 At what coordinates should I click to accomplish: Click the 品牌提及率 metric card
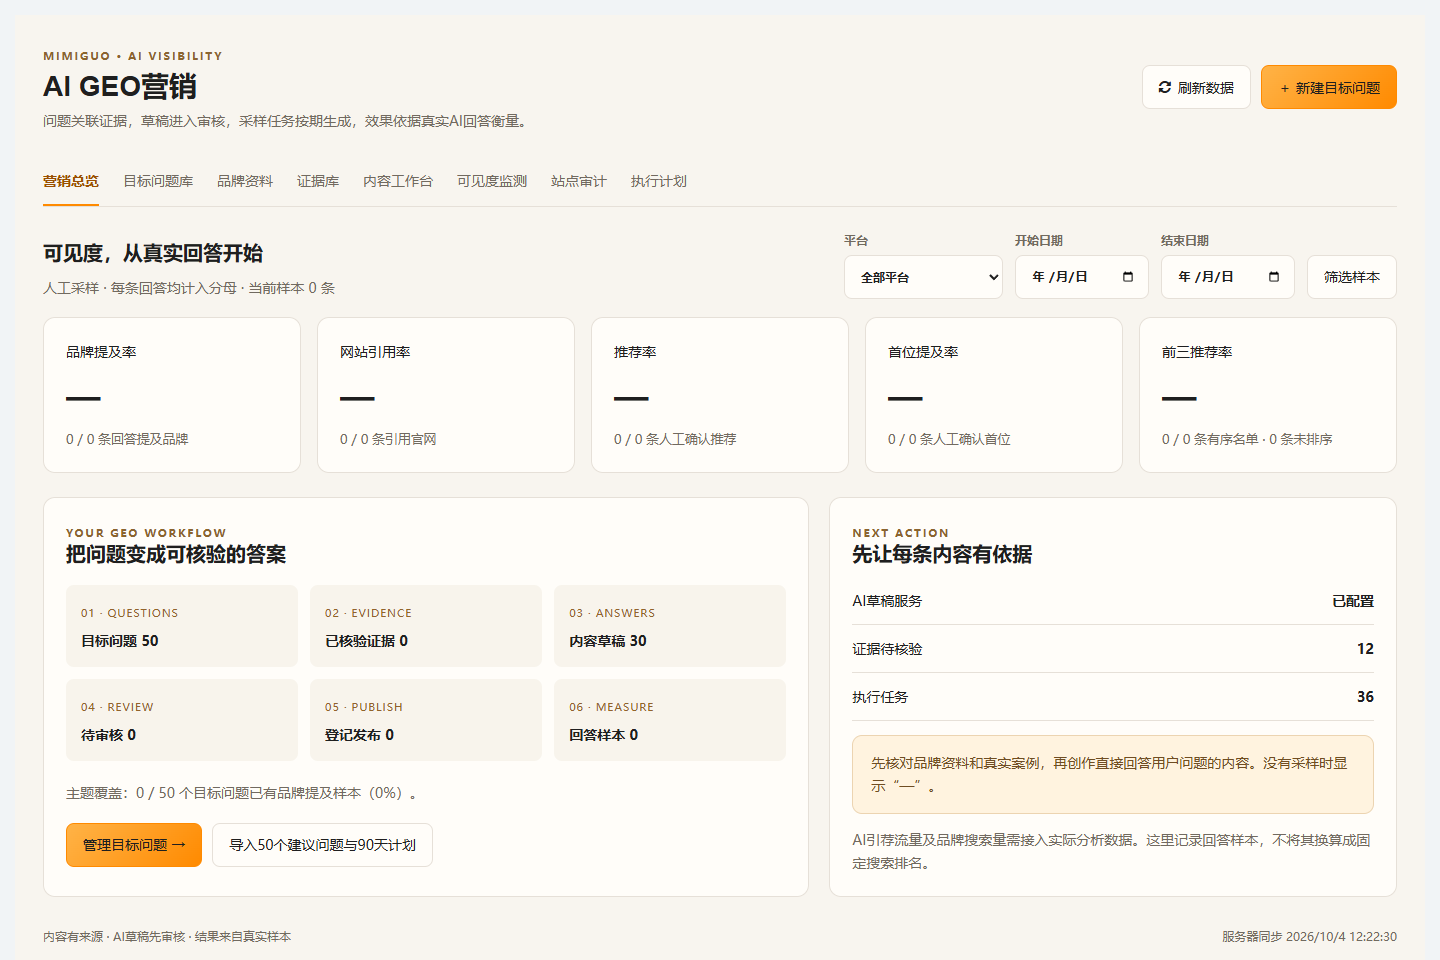(x=172, y=395)
